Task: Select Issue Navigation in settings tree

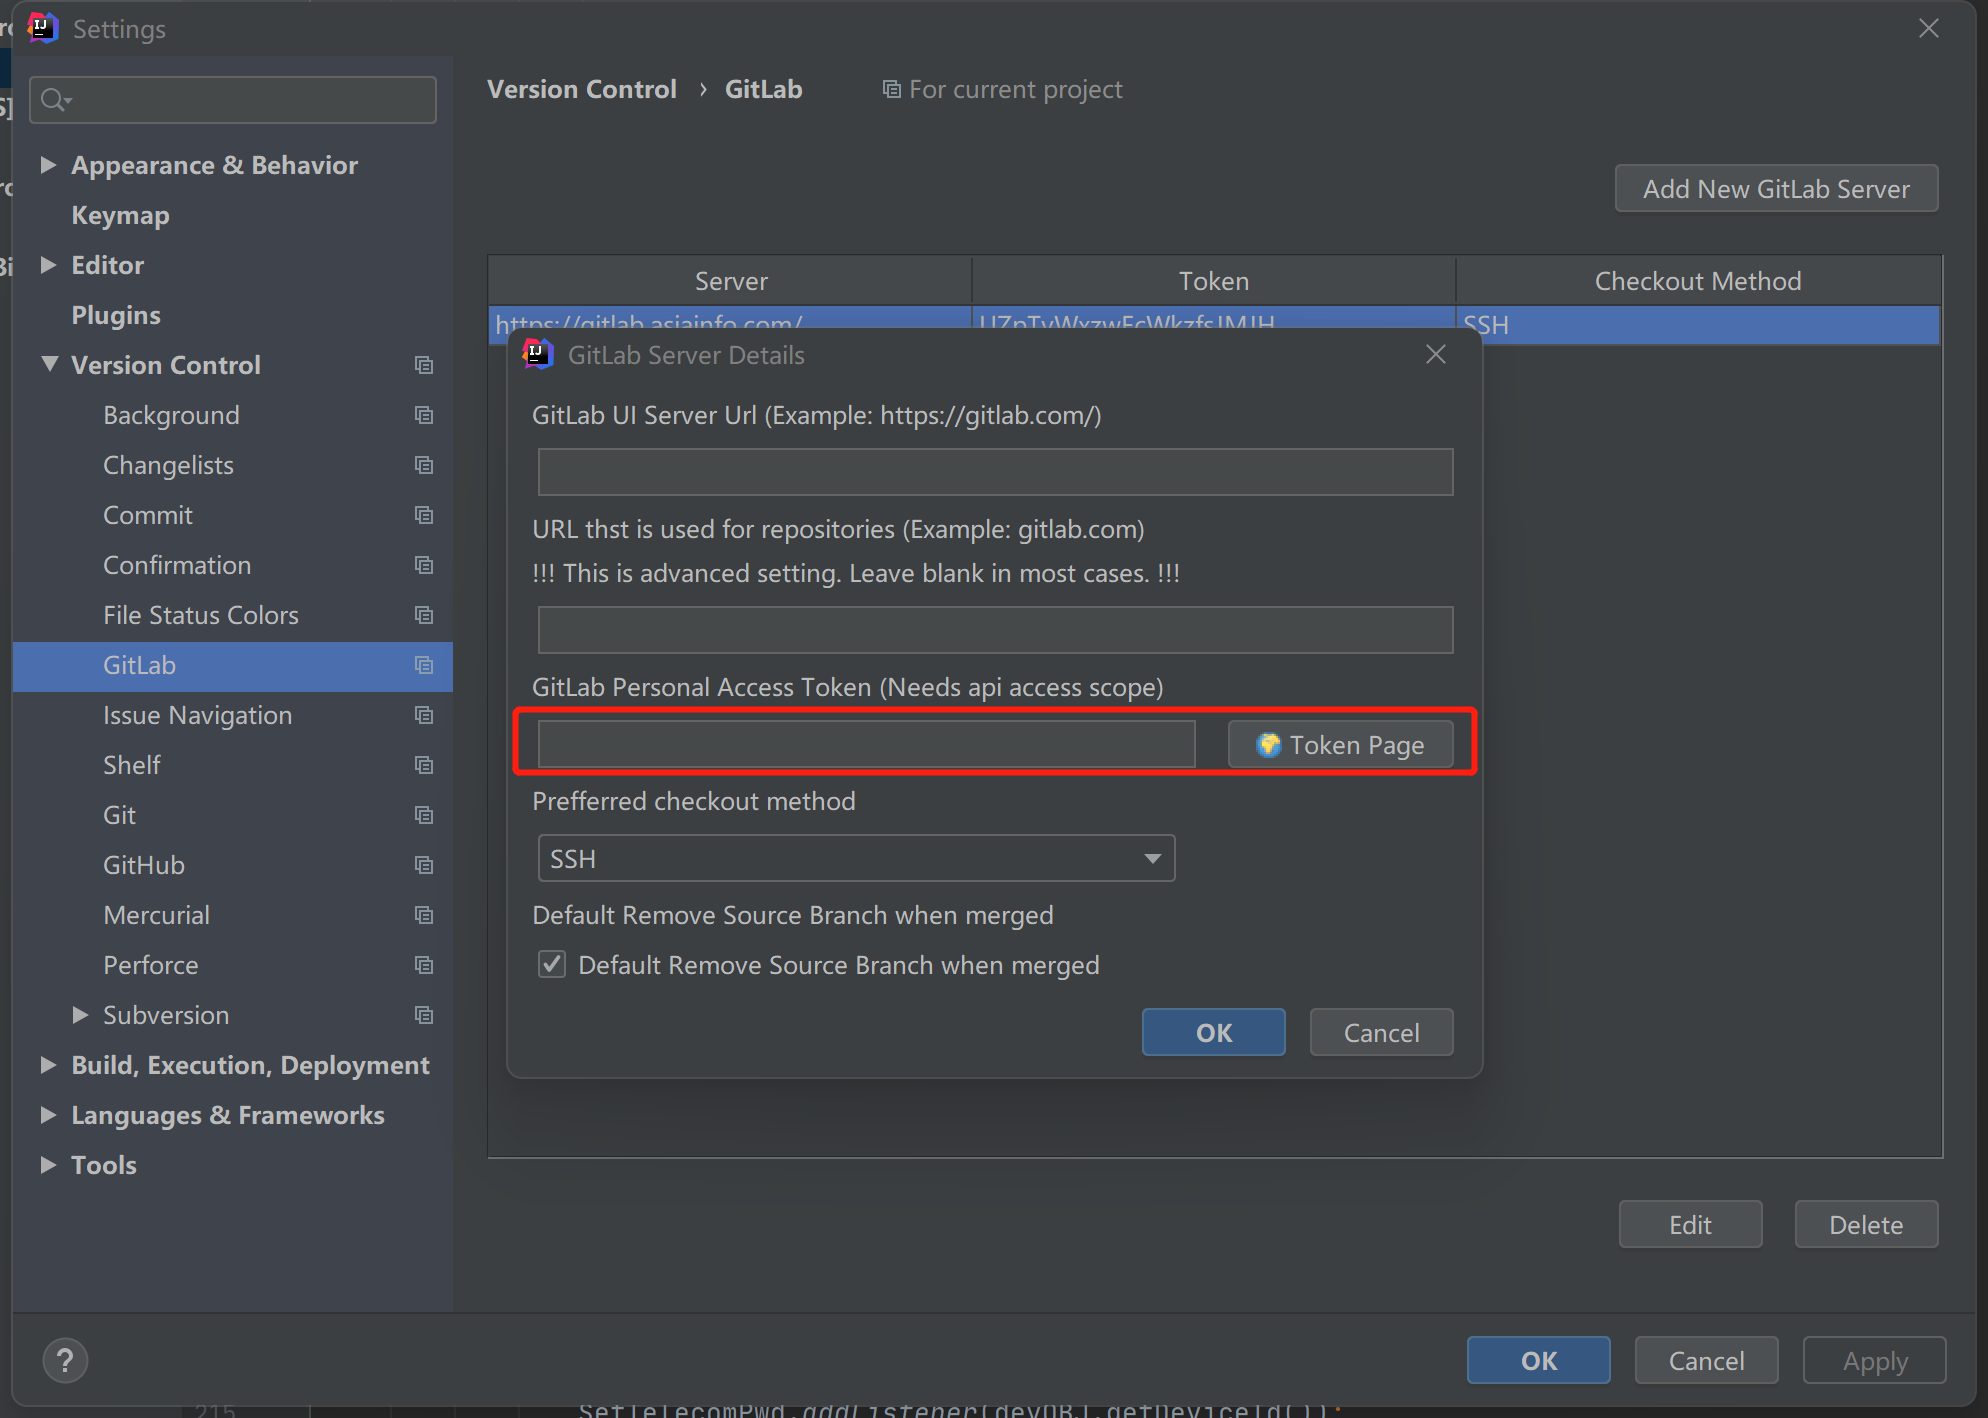Action: click(197, 716)
